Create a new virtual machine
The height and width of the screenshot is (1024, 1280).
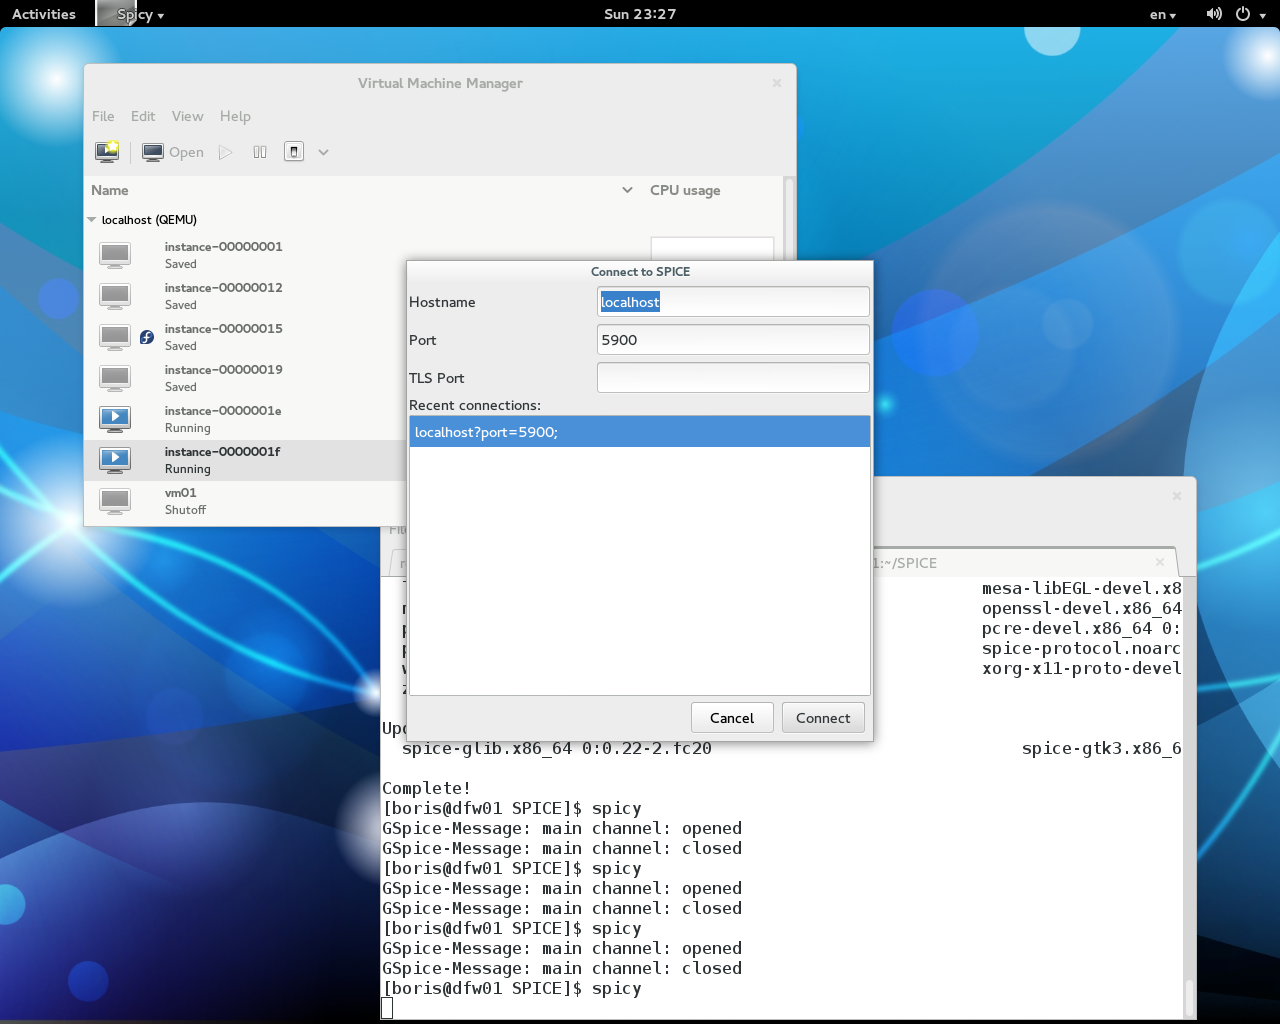click(x=105, y=151)
